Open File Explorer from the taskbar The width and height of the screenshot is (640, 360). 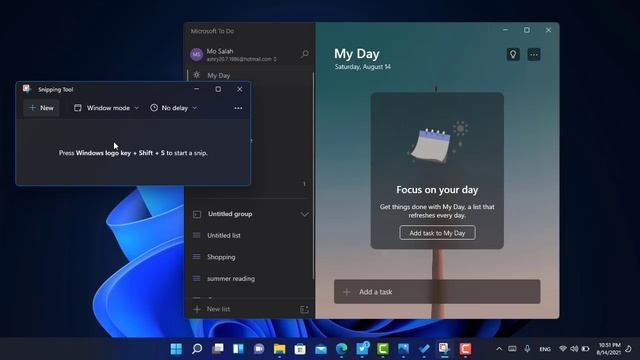[x=280, y=349]
